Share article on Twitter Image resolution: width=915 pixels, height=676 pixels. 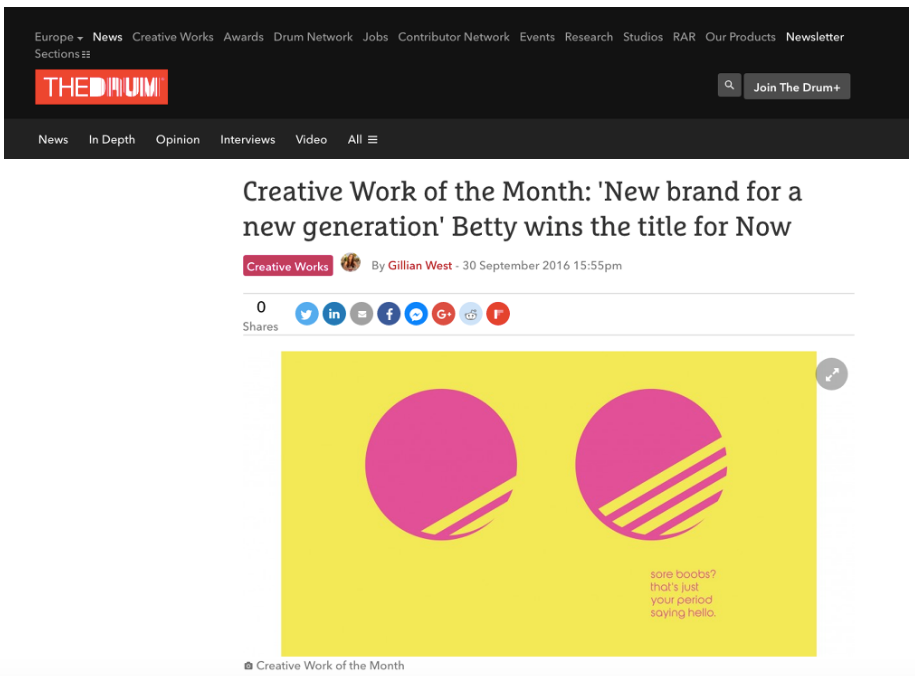pyautogui.click(x=306, y=314)
